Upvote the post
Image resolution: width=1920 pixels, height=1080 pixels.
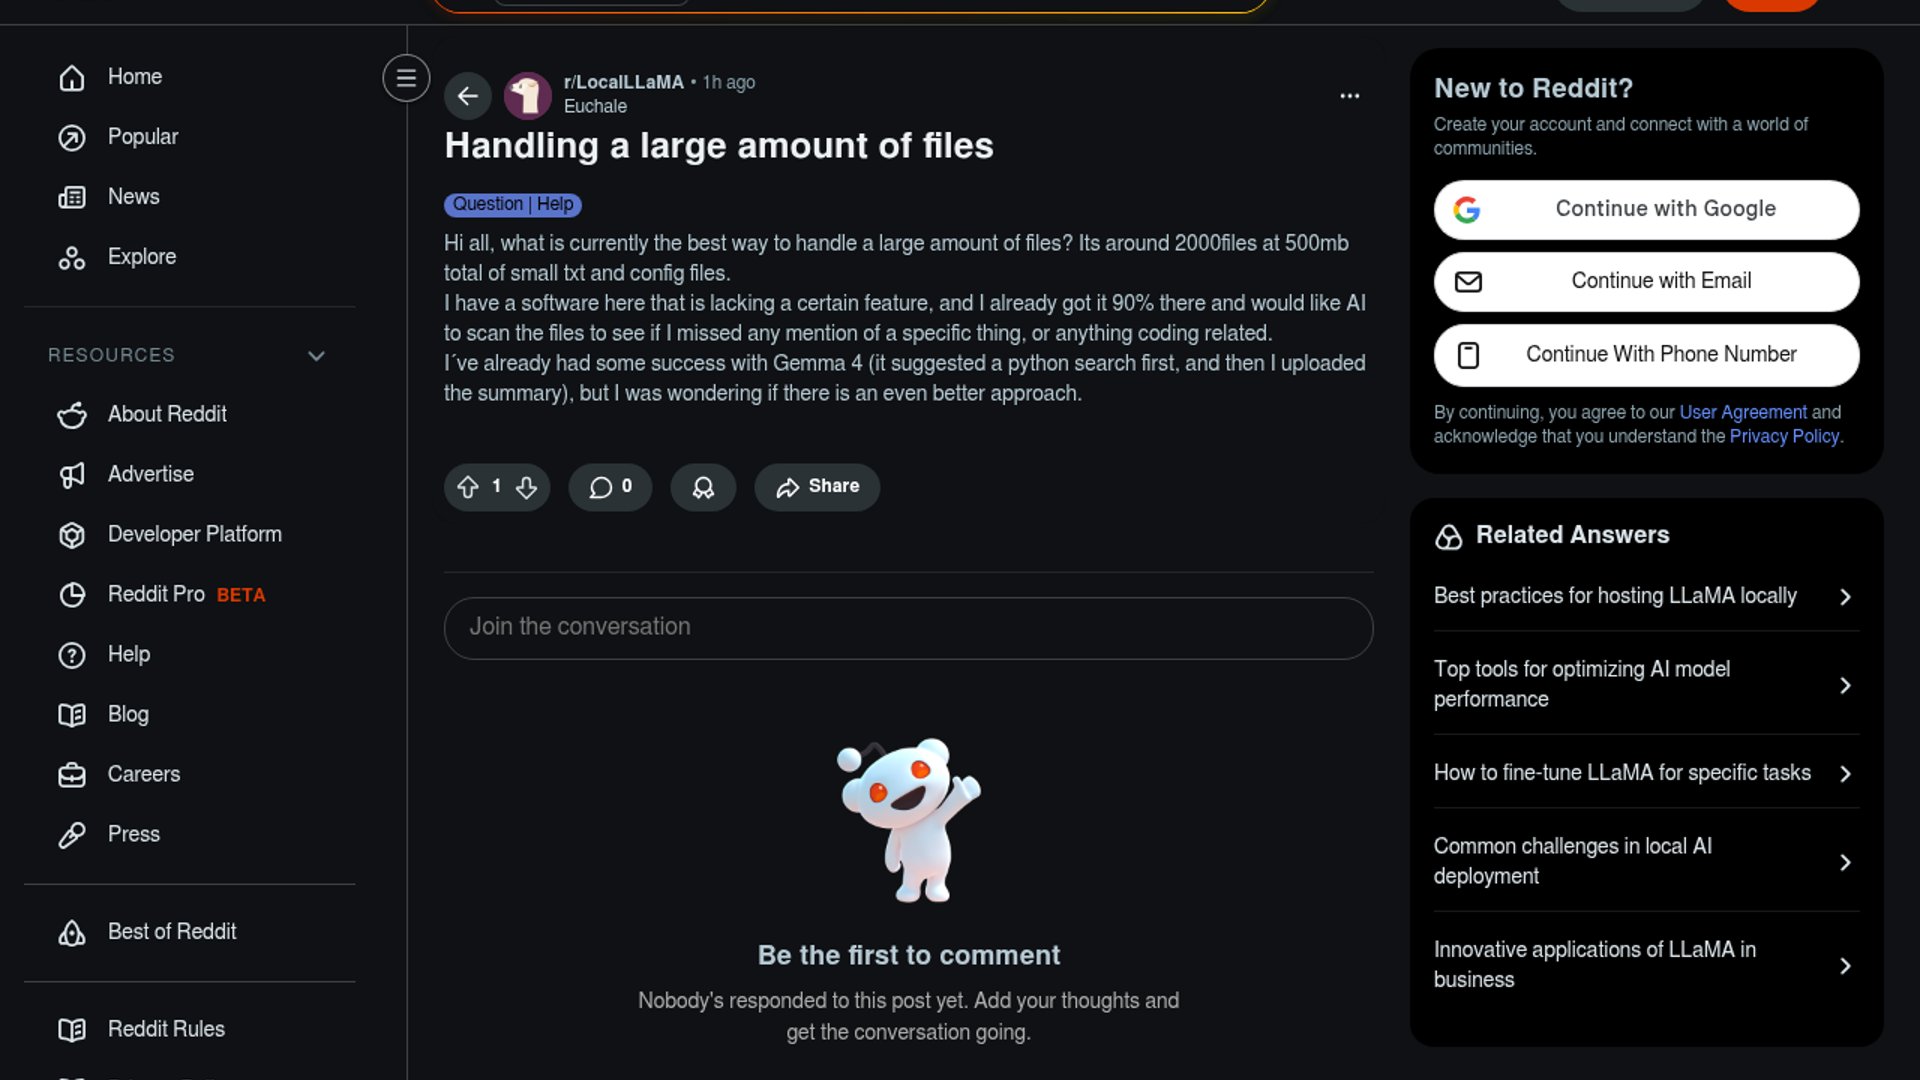467,487
